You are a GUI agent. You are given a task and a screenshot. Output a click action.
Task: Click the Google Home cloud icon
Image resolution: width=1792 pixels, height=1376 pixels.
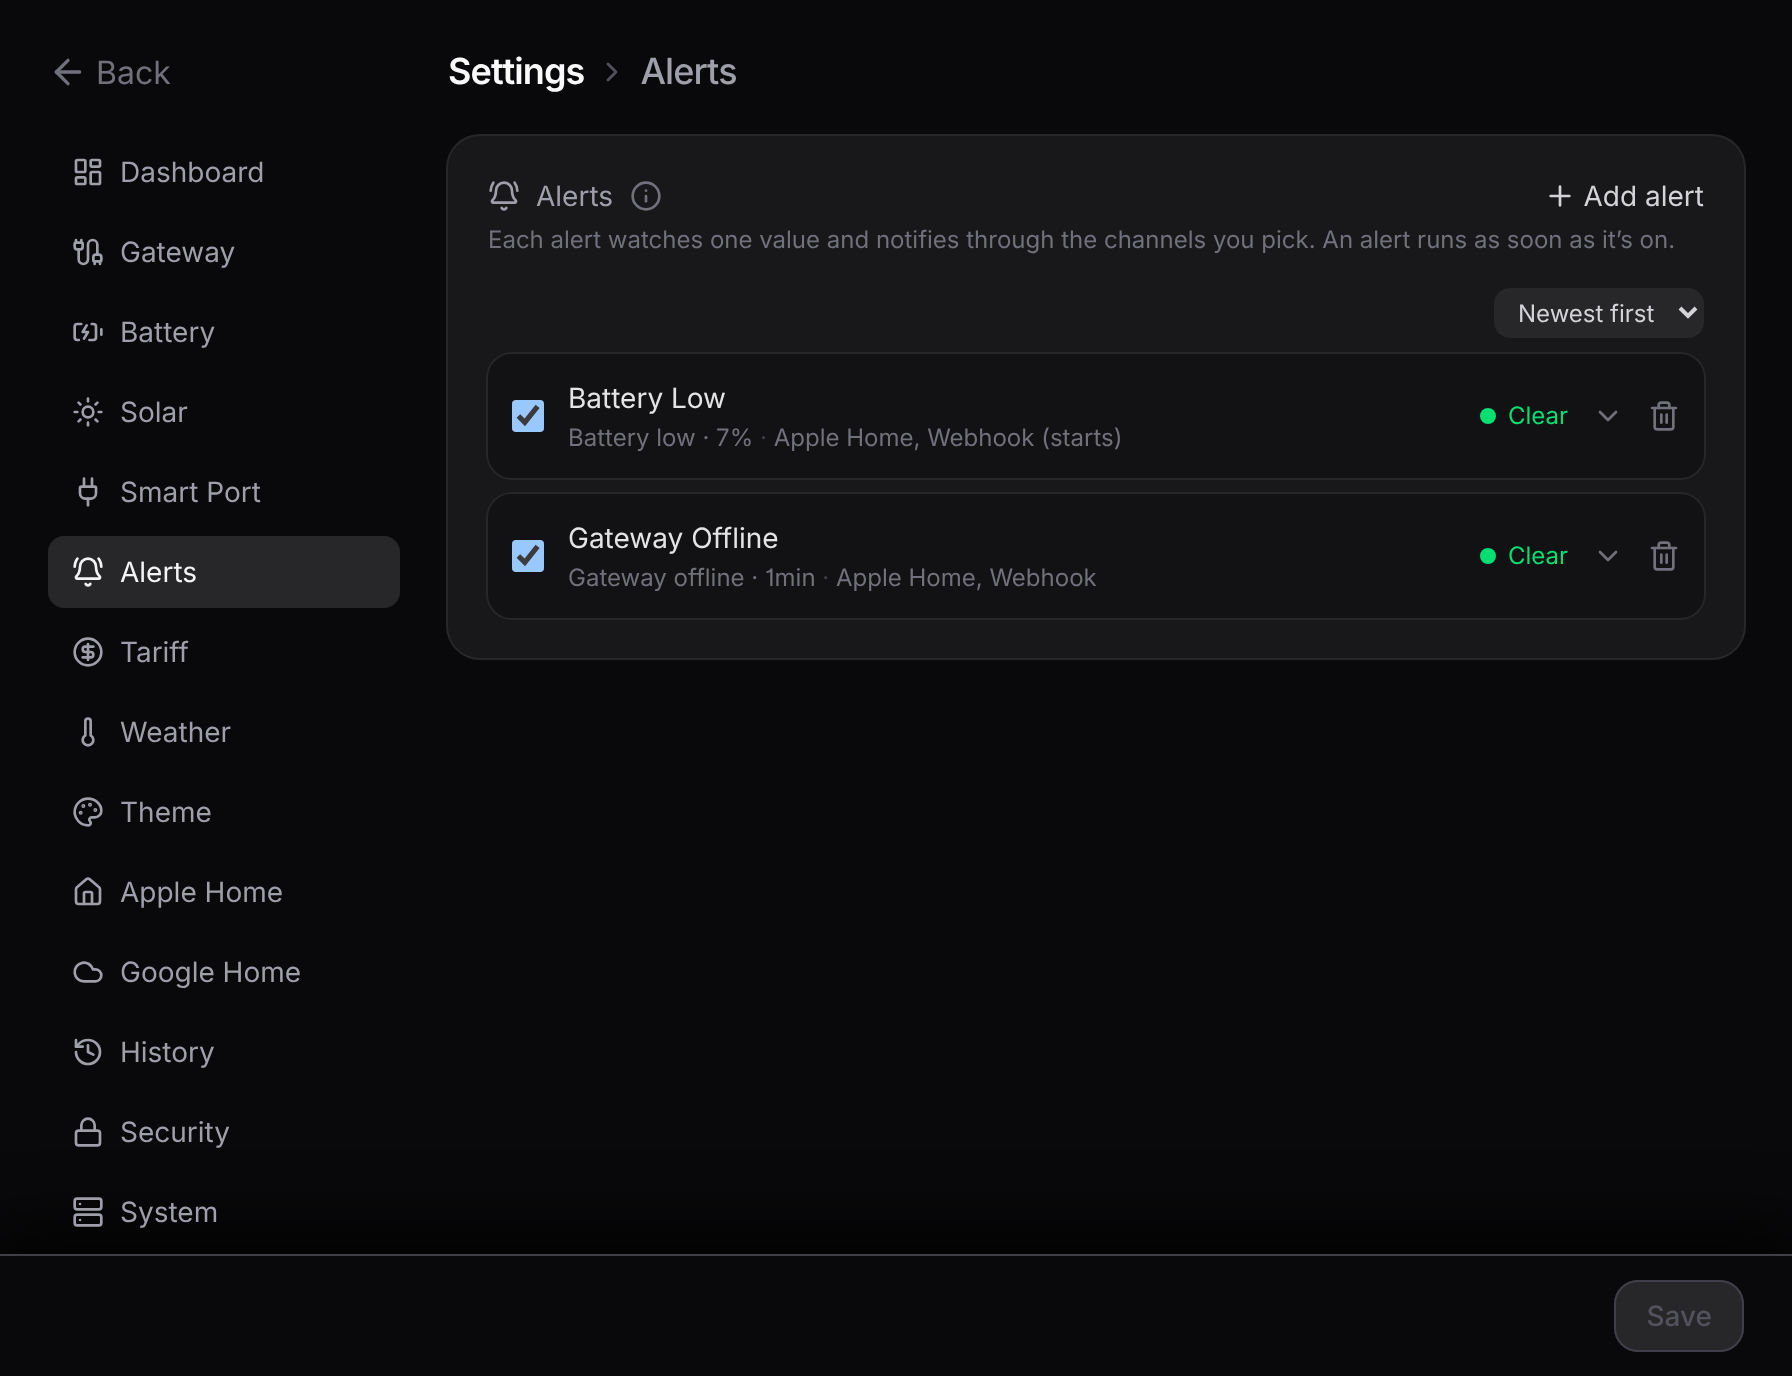[x=88, y=972]
